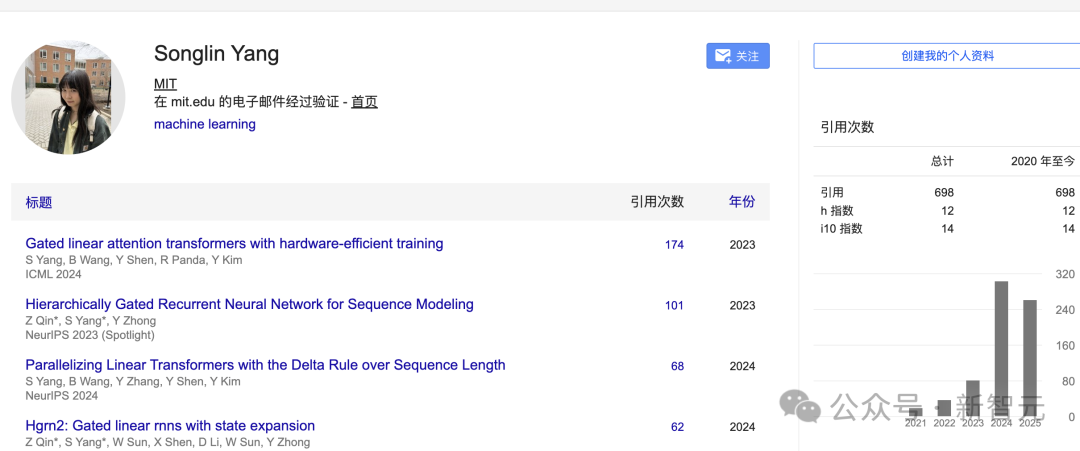The height and width of the screenshot is (451, 1080).
Task: Open the 首页 homepage link
Action: [364, 102]
